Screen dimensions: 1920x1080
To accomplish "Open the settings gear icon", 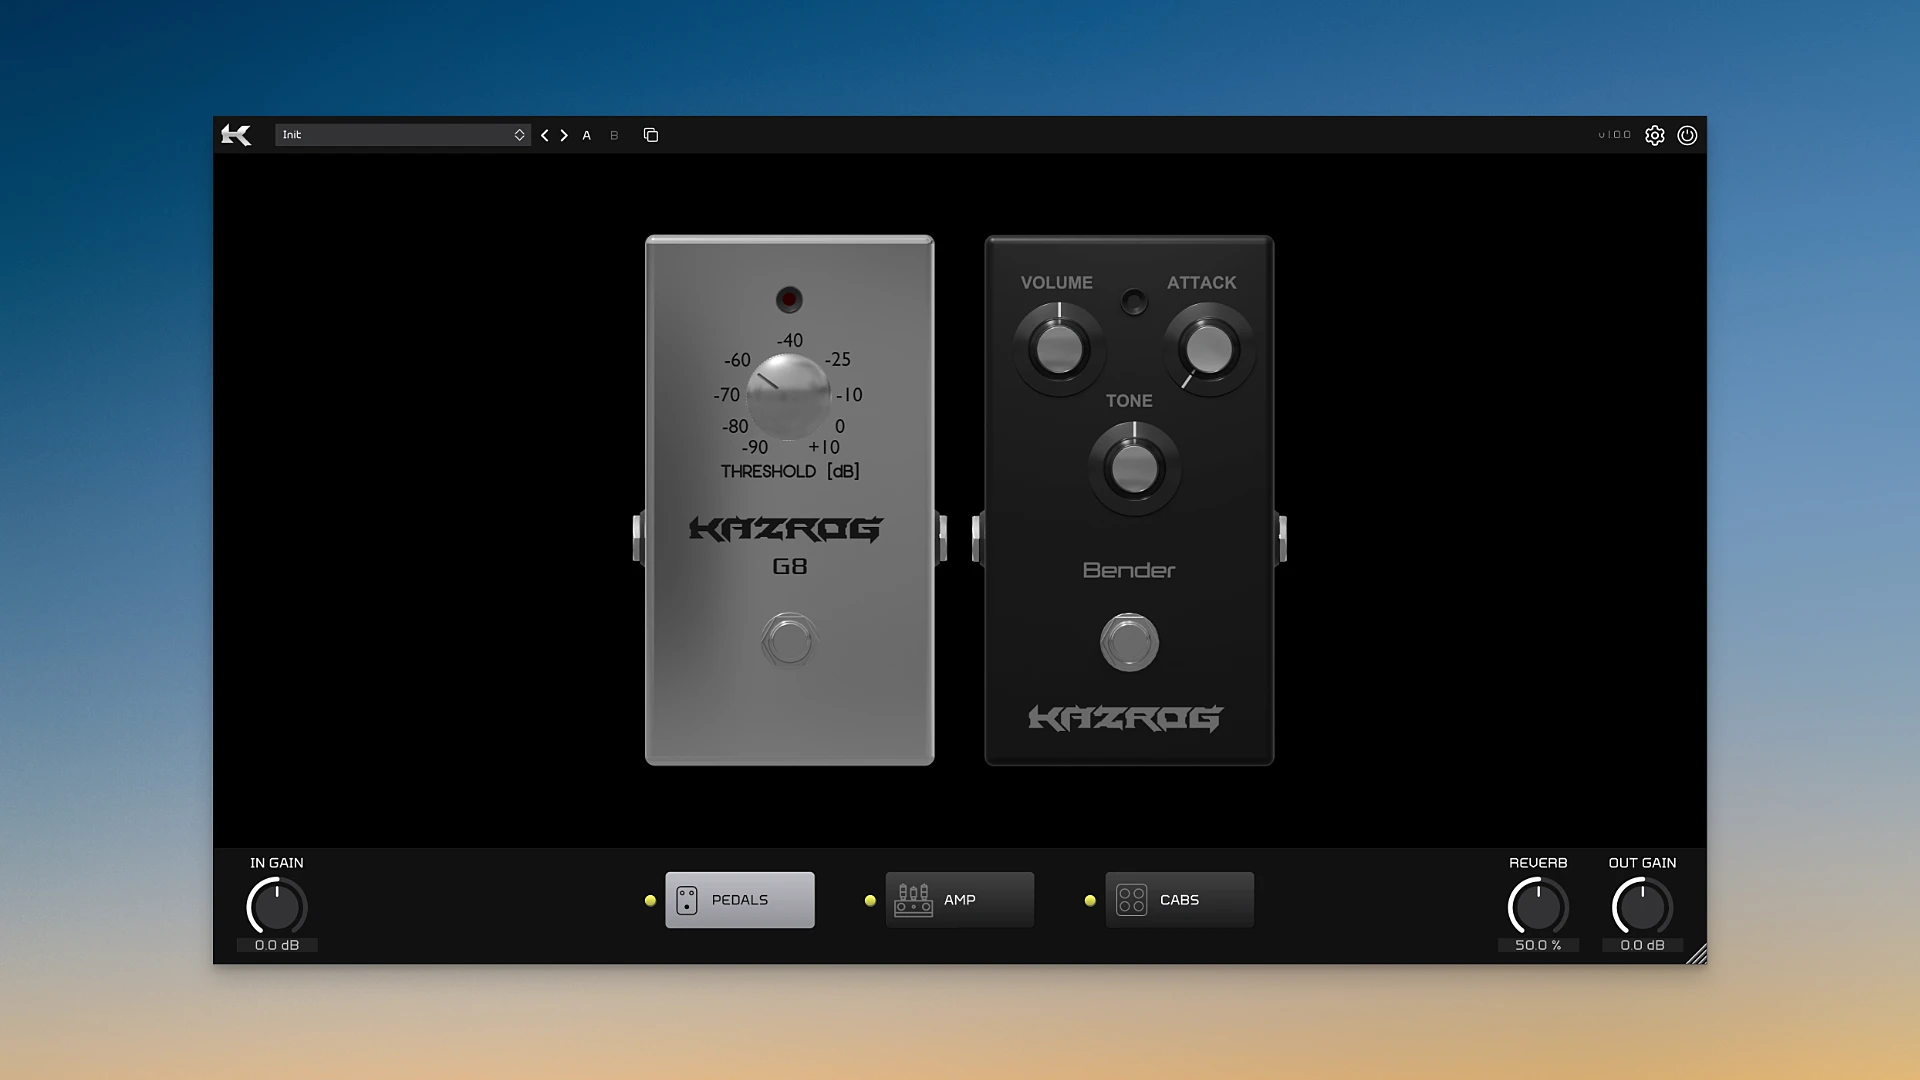I will pos(1655,135).
